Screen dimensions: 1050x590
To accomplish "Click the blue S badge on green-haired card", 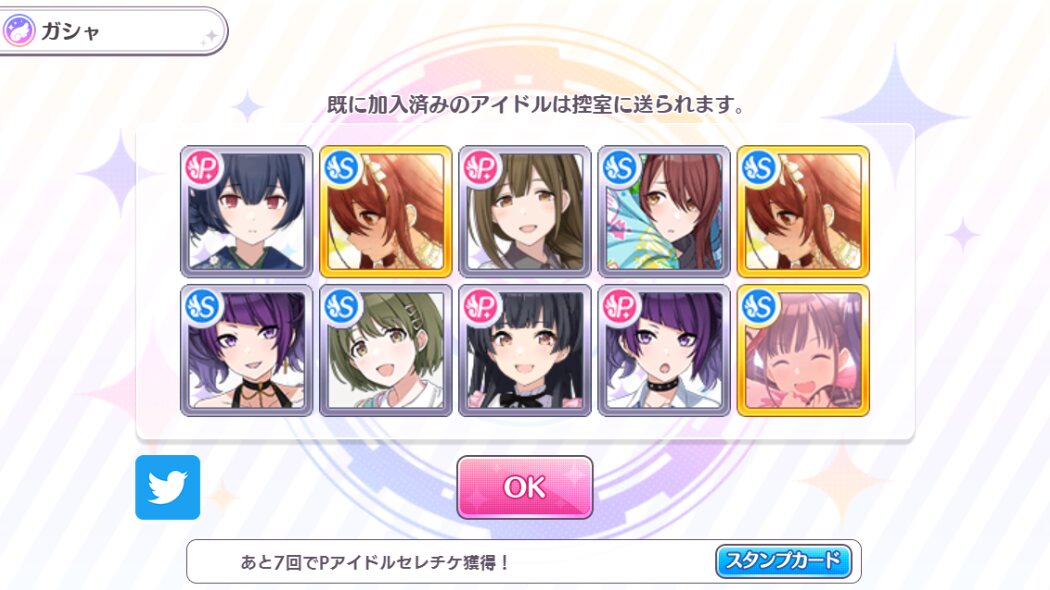I will point(342,307).
